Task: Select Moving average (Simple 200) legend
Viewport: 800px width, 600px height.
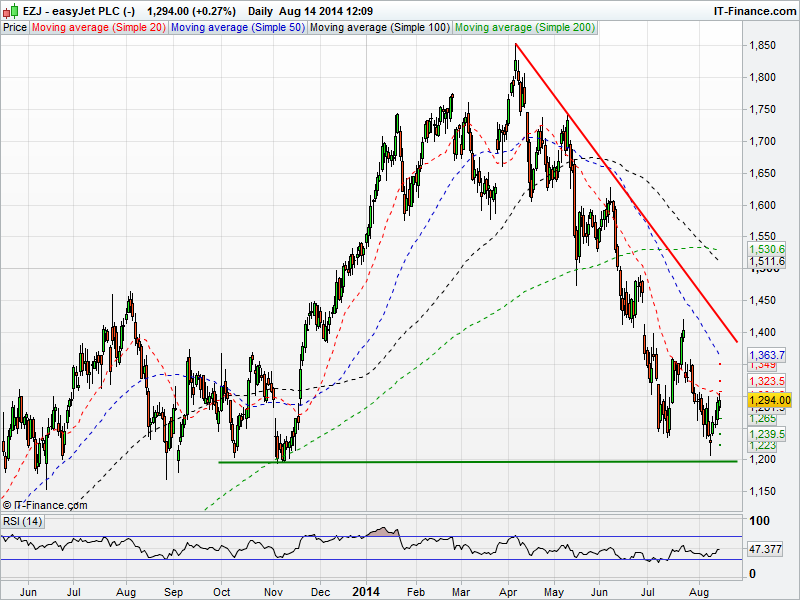Action: [x=525, y=28]
